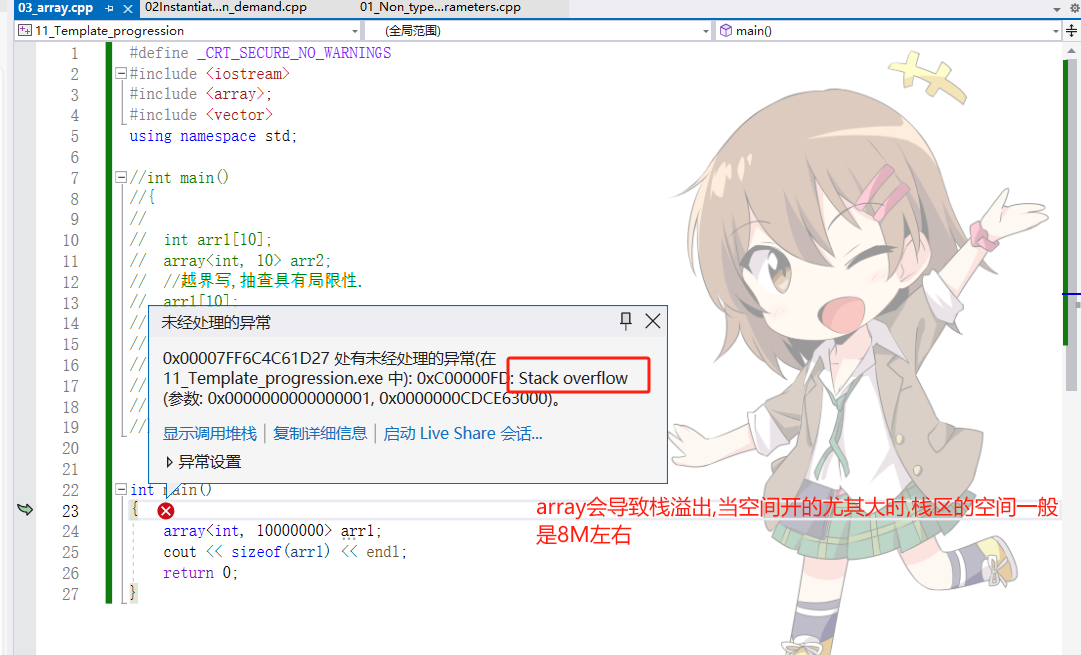Collapse the #include block at line 2
This screenshot has width=1081, height=655.
tap(121, 73)
